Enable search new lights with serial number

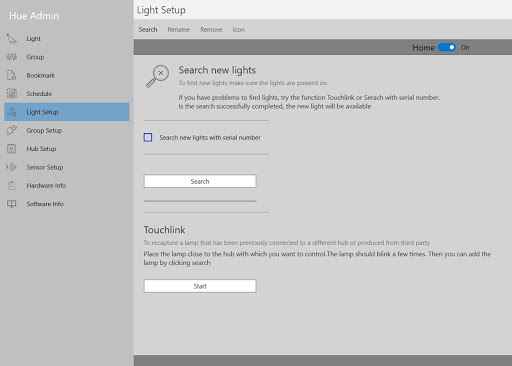(x=148, y=137)
